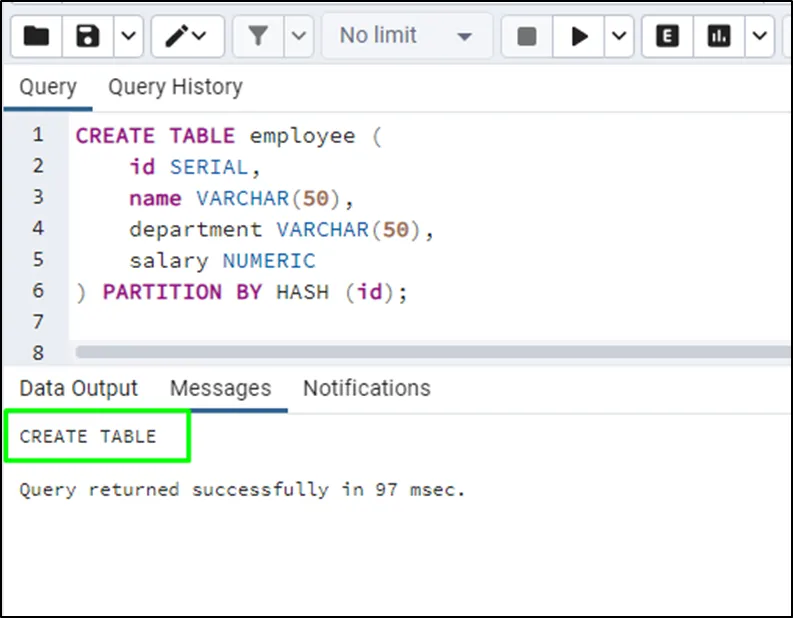This screenshot has height=618, width=793.
Task: Click the Stop query square icon
Action: coord(527,37)
